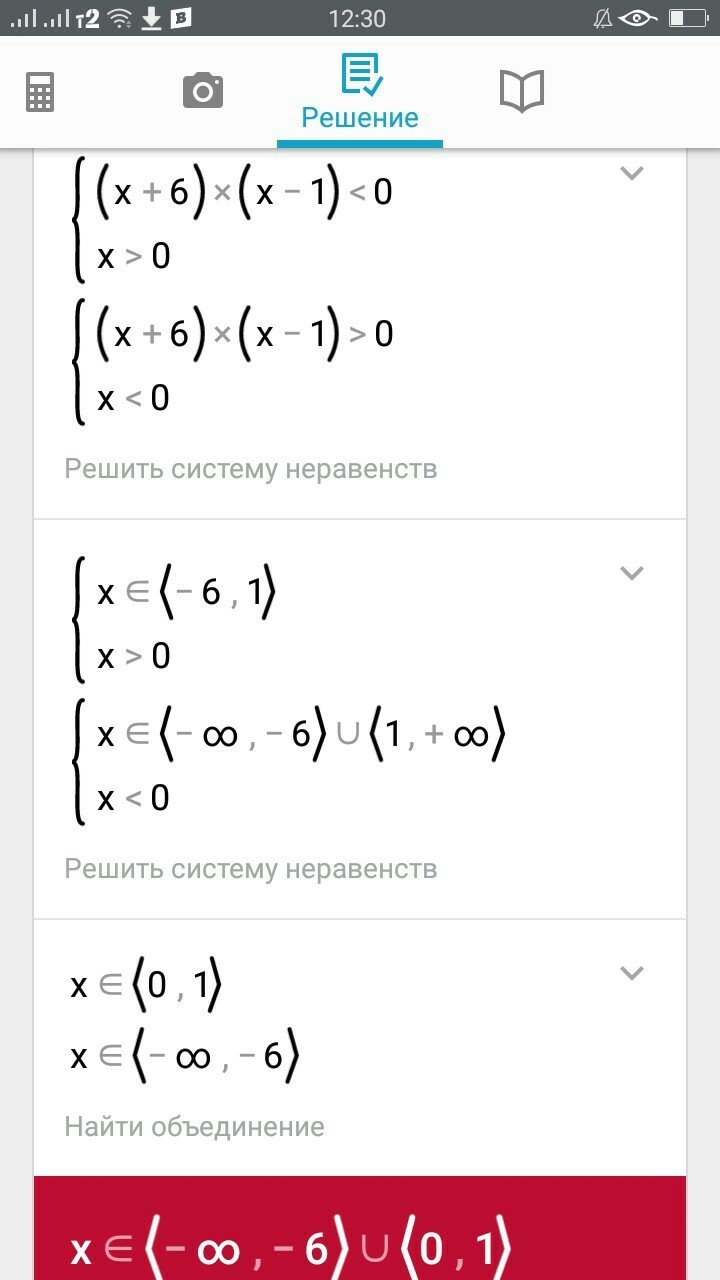This screenshot has height=1280, width=720.
Task: Tap the Решение checklist icon
Action: point(360,74)
